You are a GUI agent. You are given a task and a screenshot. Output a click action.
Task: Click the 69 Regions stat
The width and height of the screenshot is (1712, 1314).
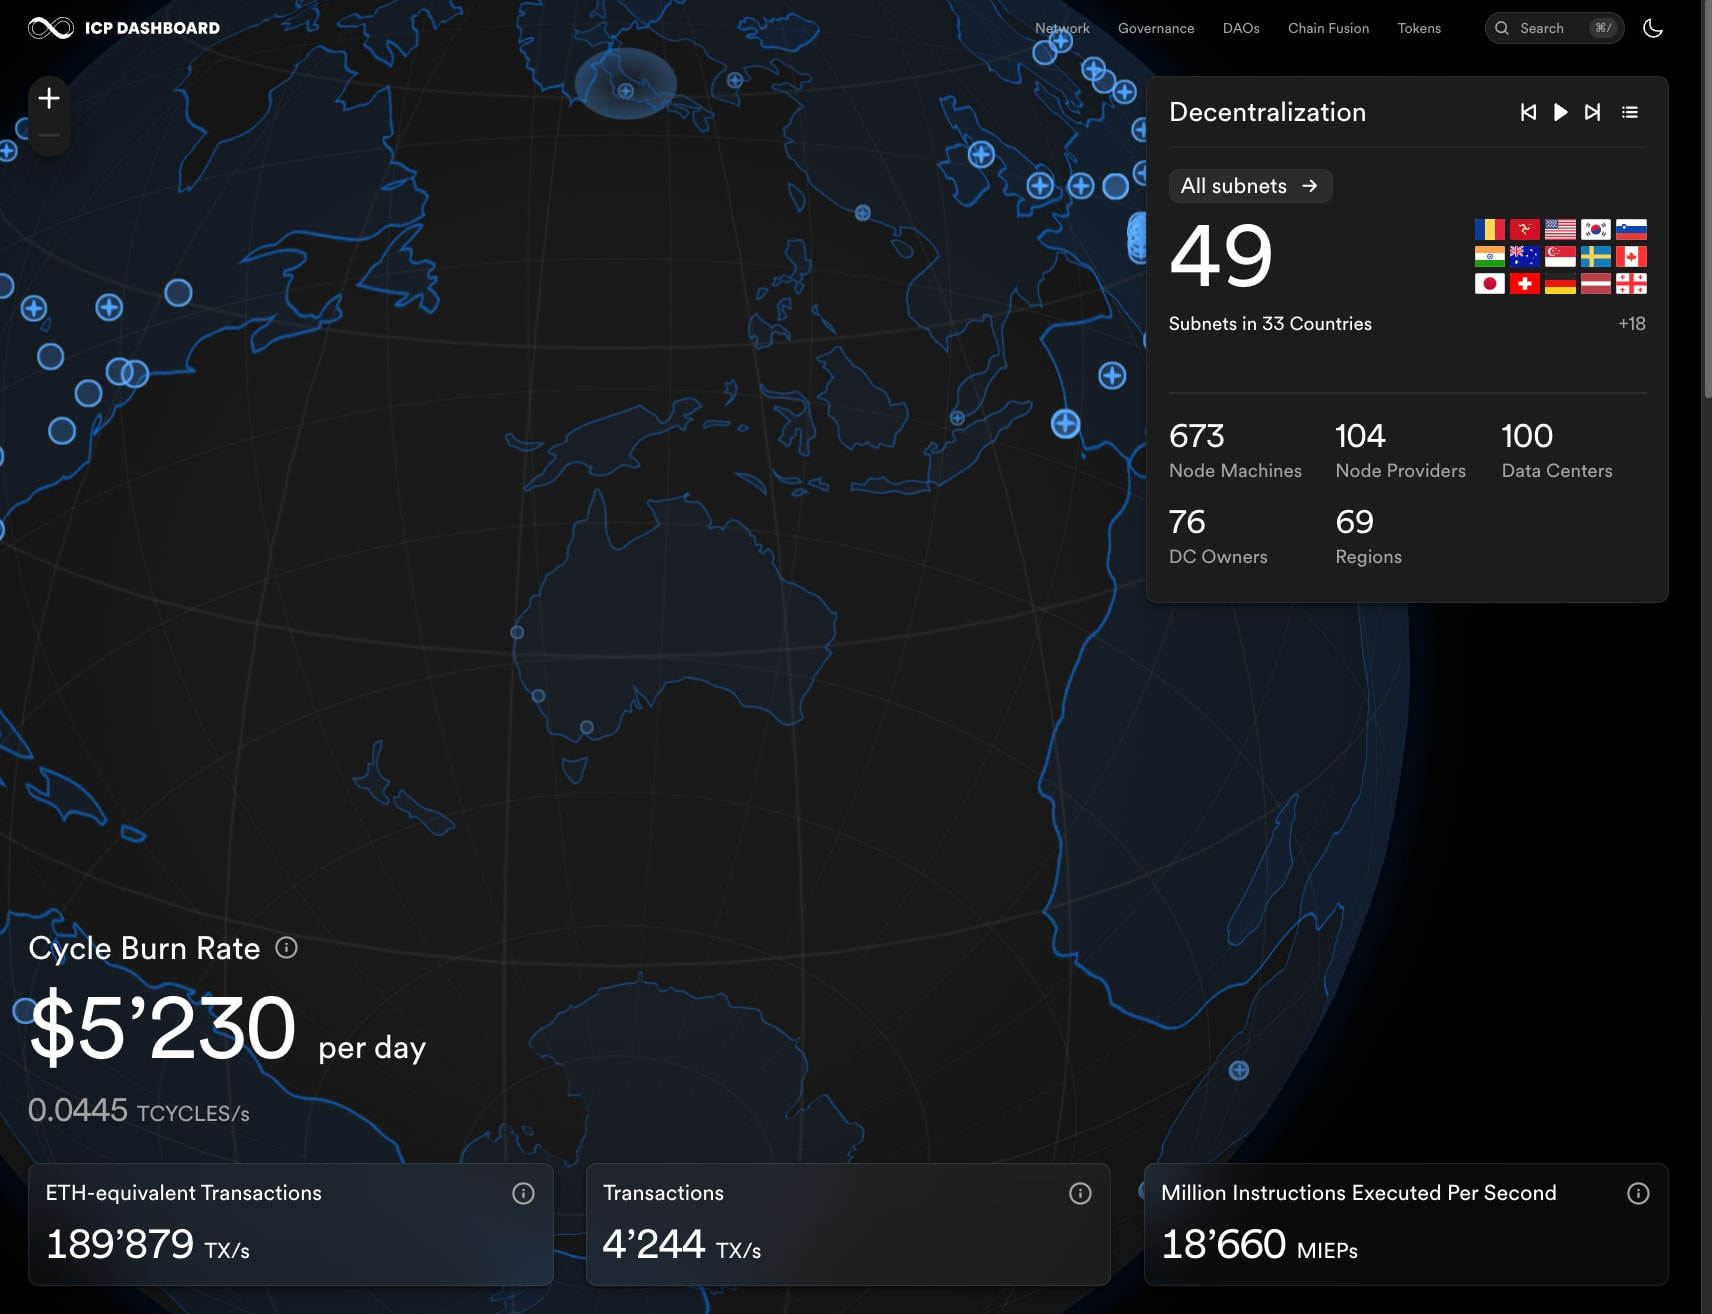point(1368,536)
